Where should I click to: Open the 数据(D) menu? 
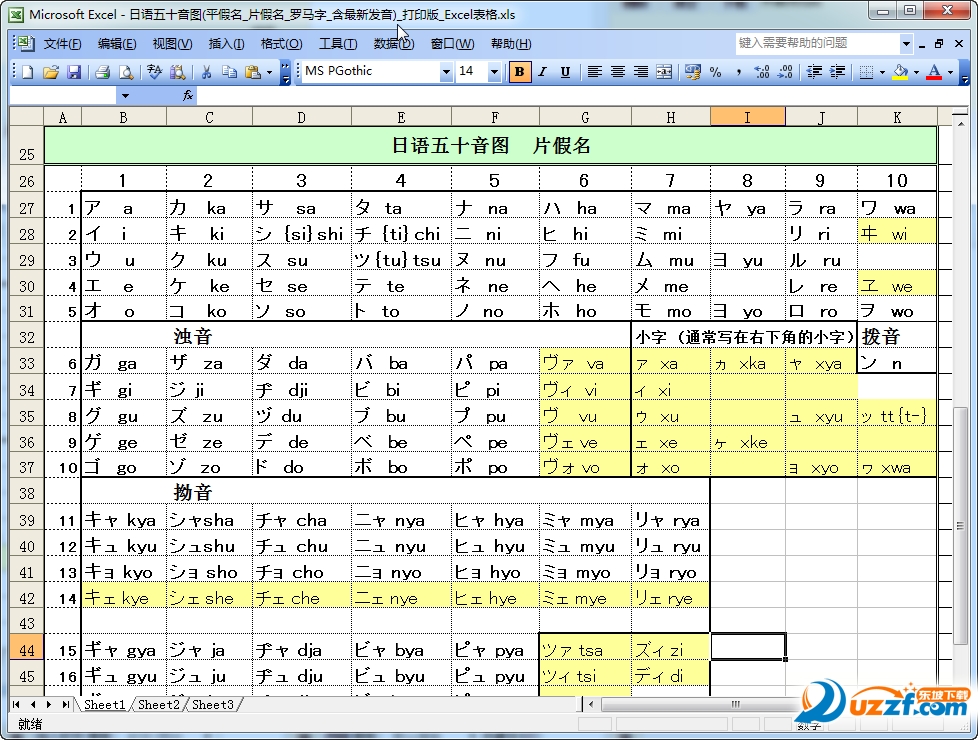394,44
